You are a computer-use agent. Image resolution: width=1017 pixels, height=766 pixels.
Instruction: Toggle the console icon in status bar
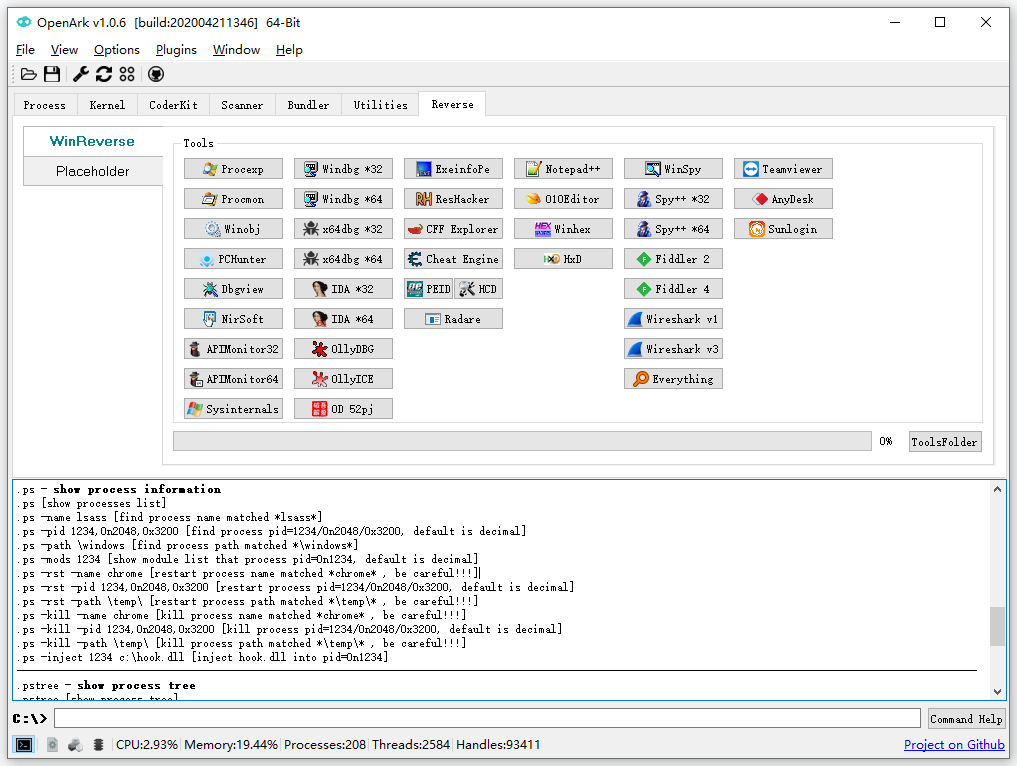coord(24,745)
